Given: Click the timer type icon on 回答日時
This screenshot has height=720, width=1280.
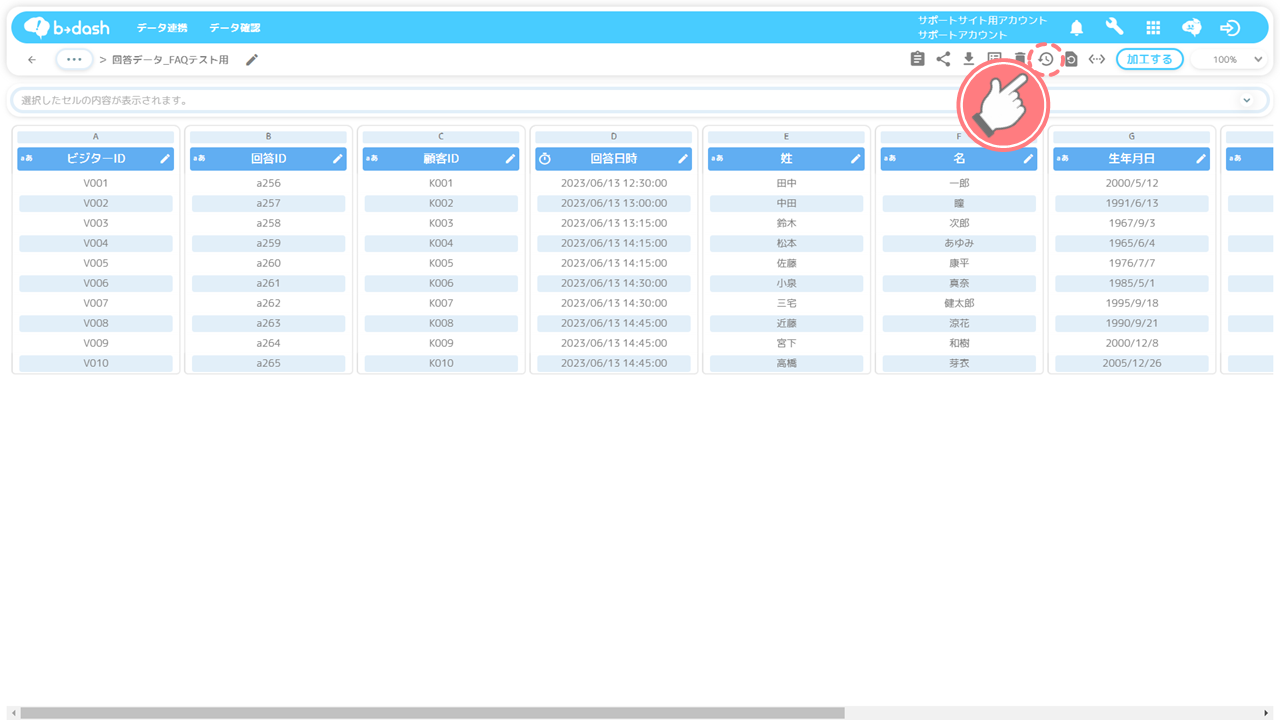Looking at the screenshot, I should [x=545, y=158].
